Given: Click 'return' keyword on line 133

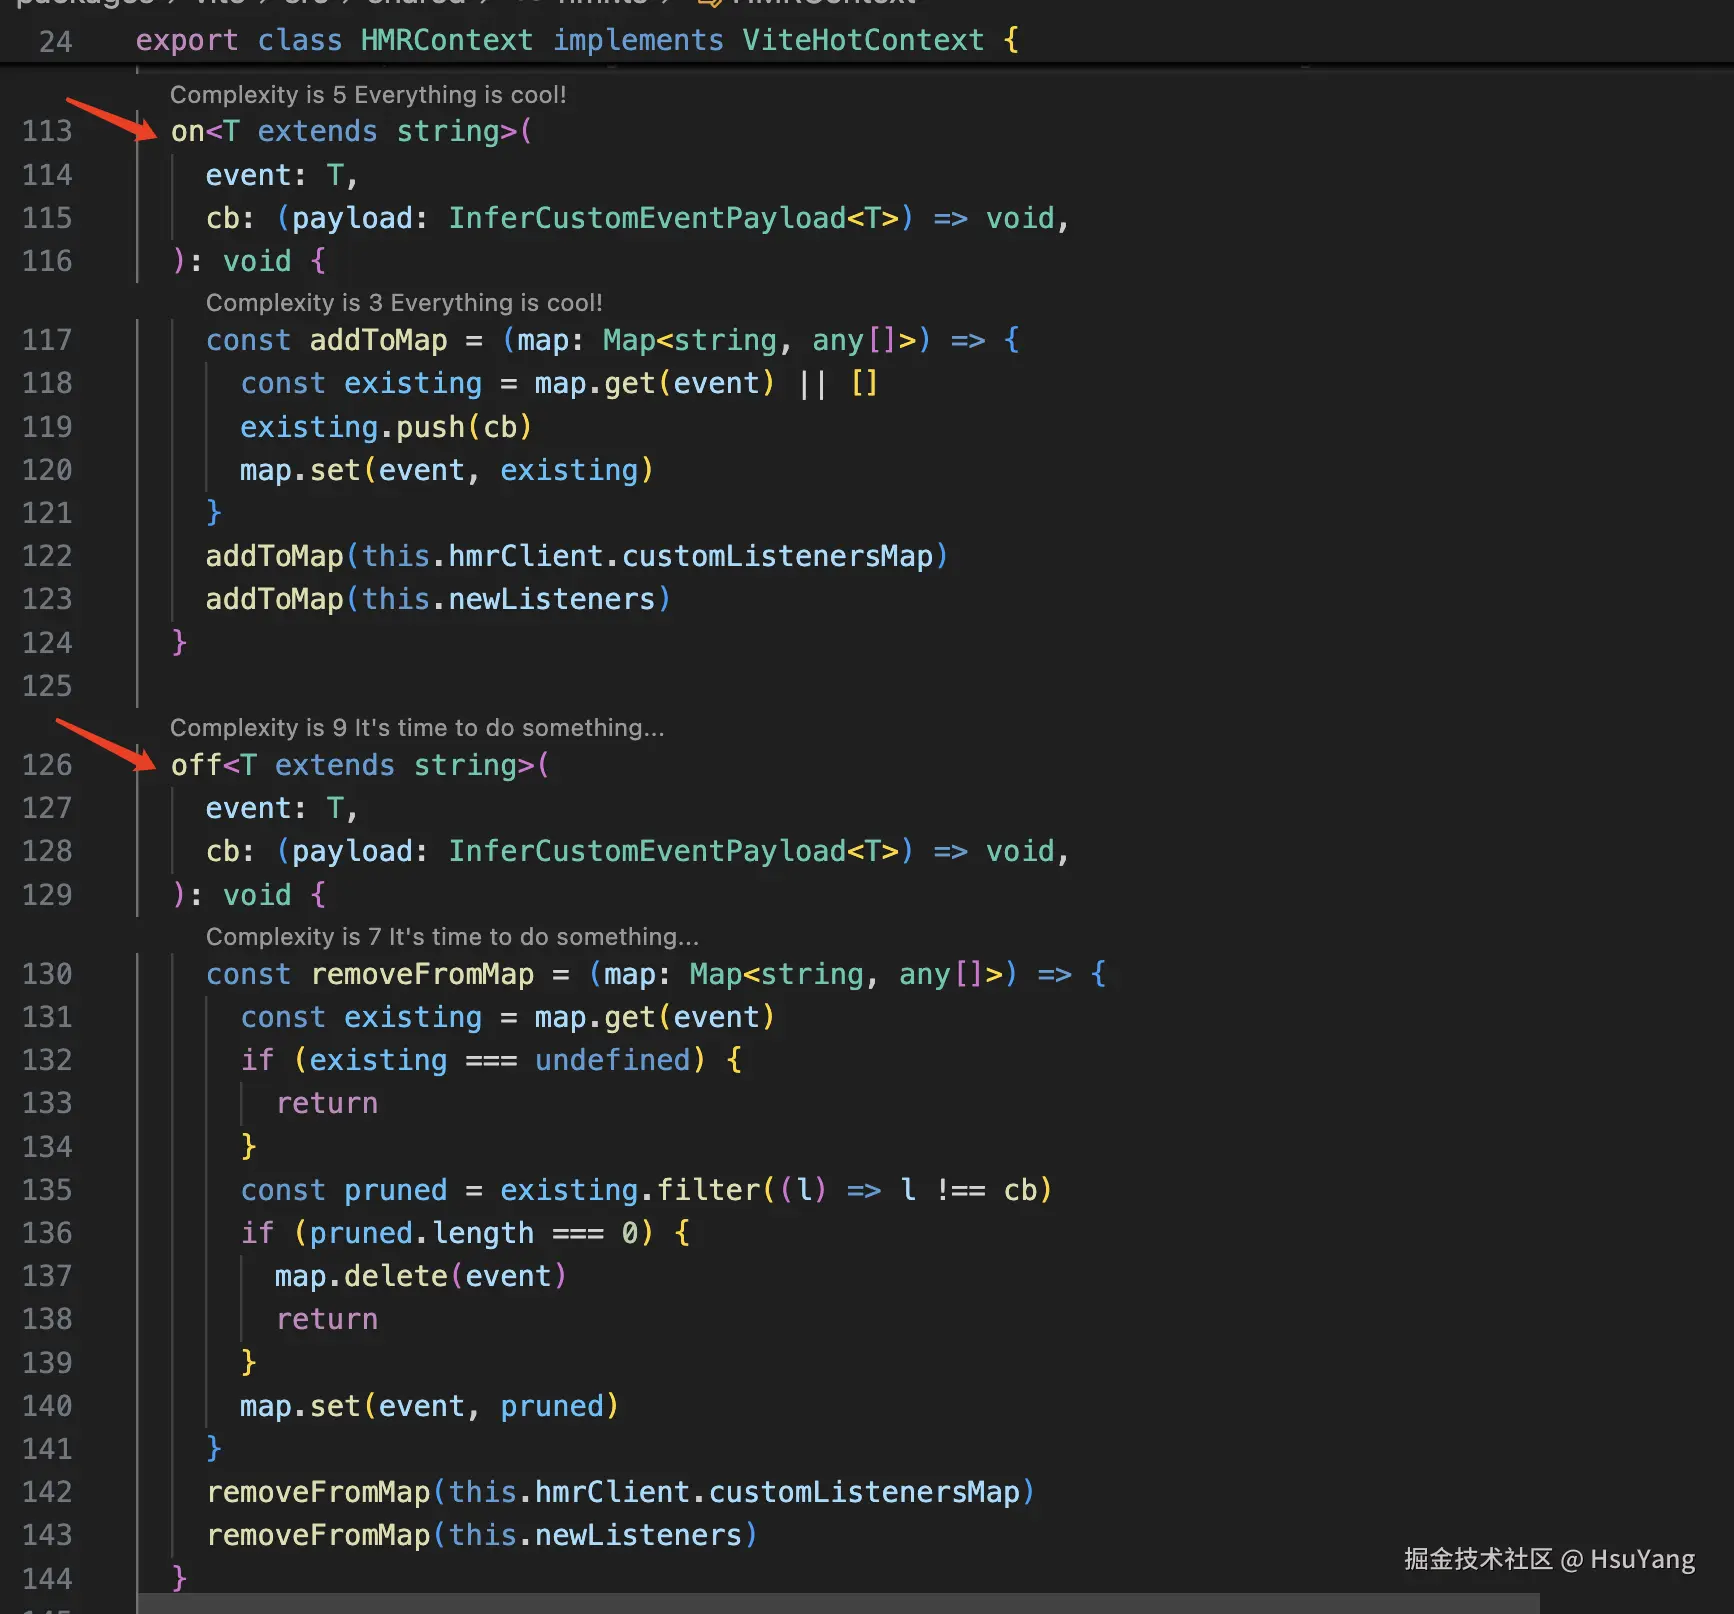Looking at the screenshot, I should click(327, 1104).
